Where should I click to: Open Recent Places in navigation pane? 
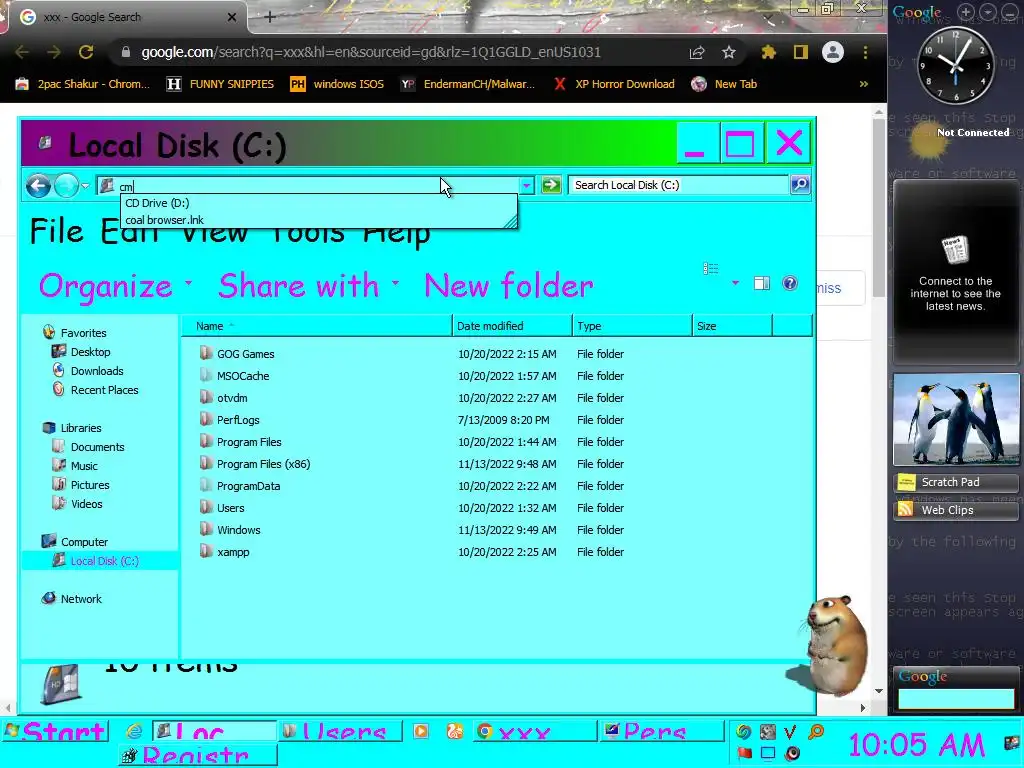(x=104, y=390)
